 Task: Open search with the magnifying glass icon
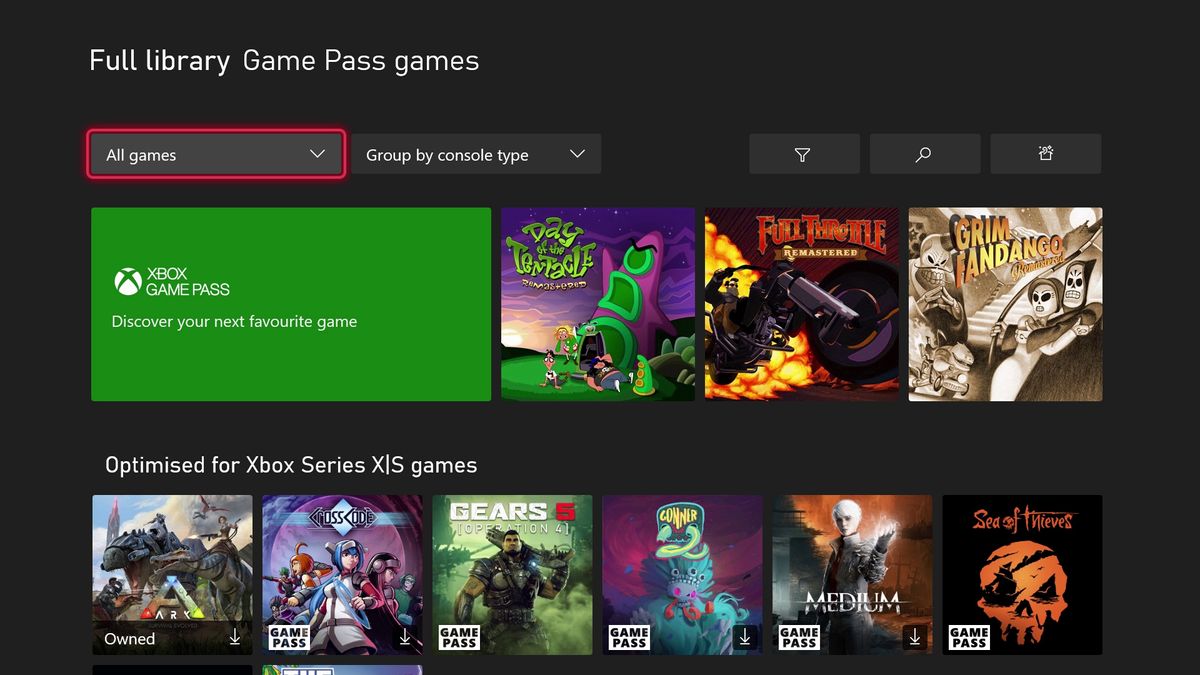point(924,154)
